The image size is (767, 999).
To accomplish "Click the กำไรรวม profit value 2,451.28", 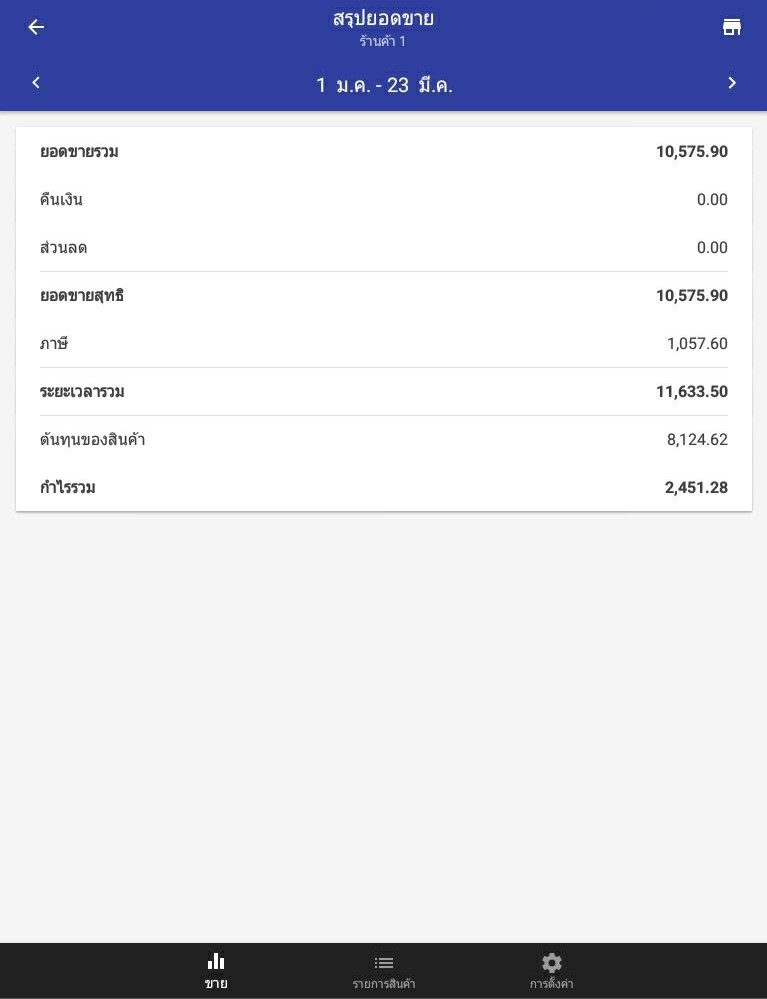I will [696, 488].
